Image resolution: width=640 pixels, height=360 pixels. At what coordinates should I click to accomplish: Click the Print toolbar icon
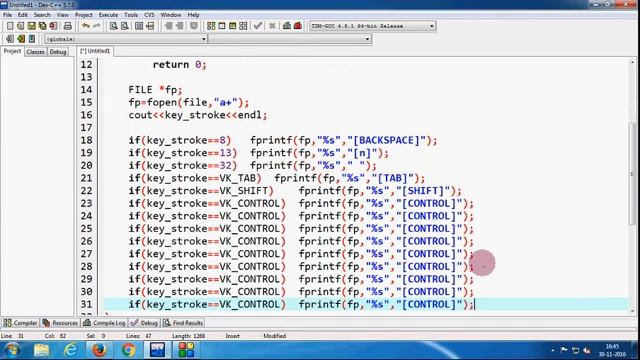click(67, 26)
